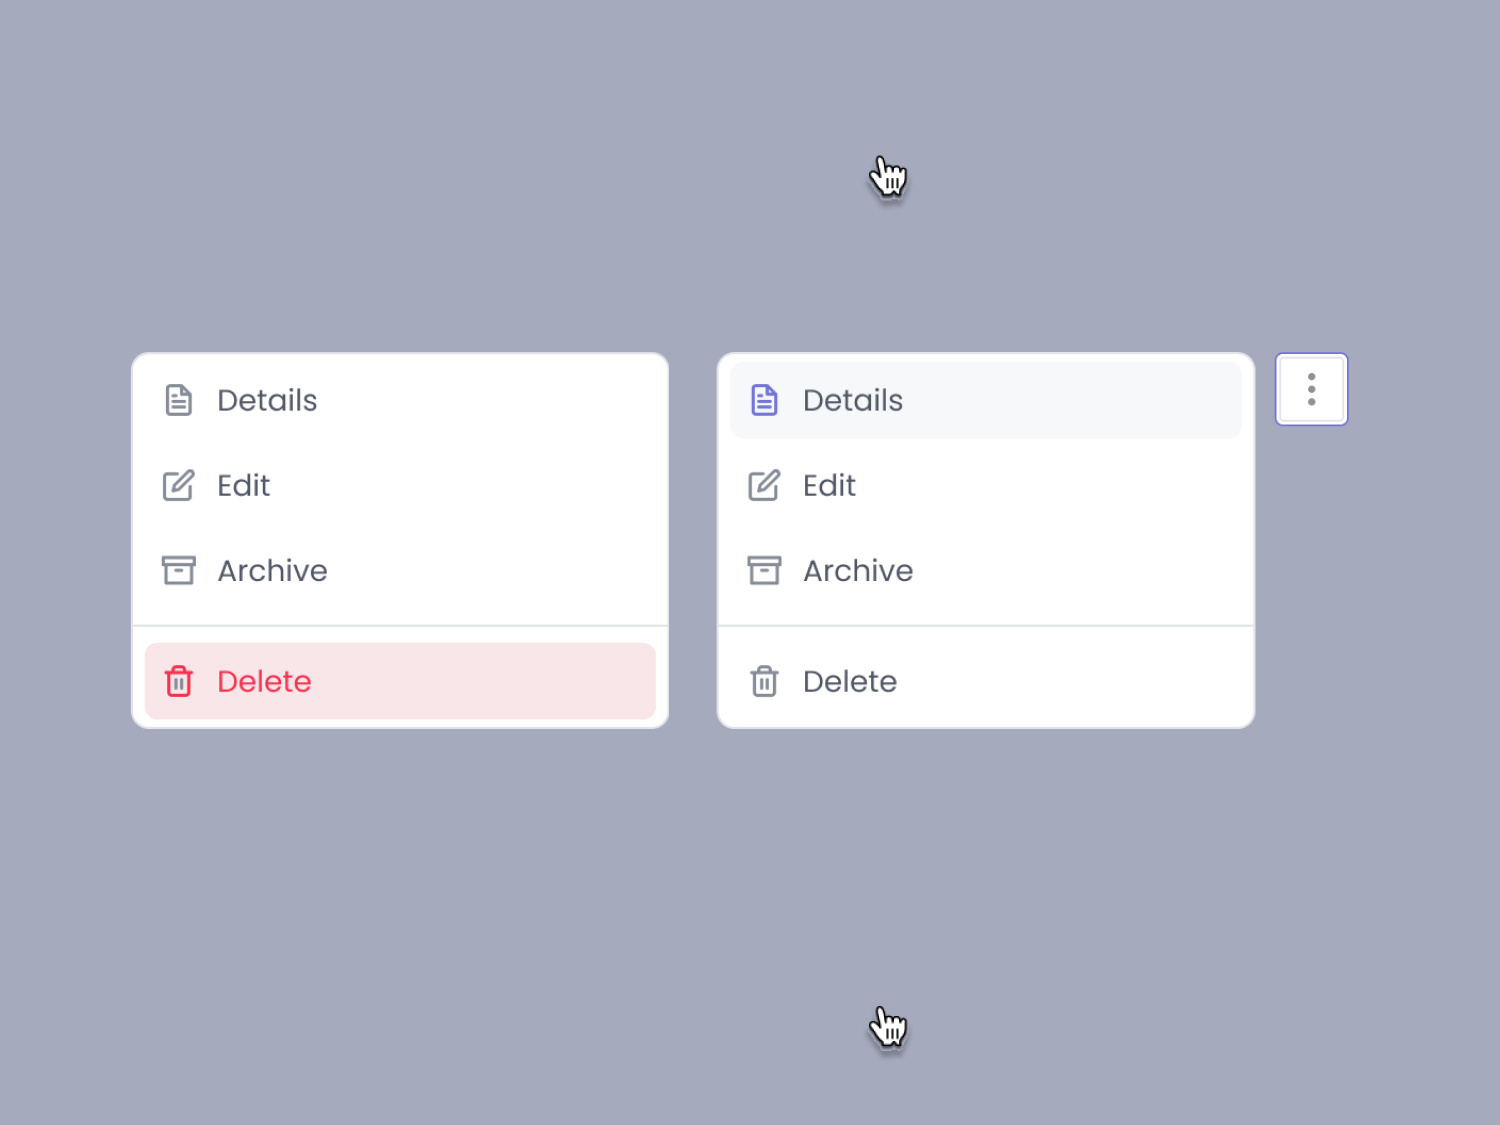Image resolution: width=1500 pixels, height=1125 pixels.
Task: Click the red trash icon next to Delete
Action: (179, 681)
